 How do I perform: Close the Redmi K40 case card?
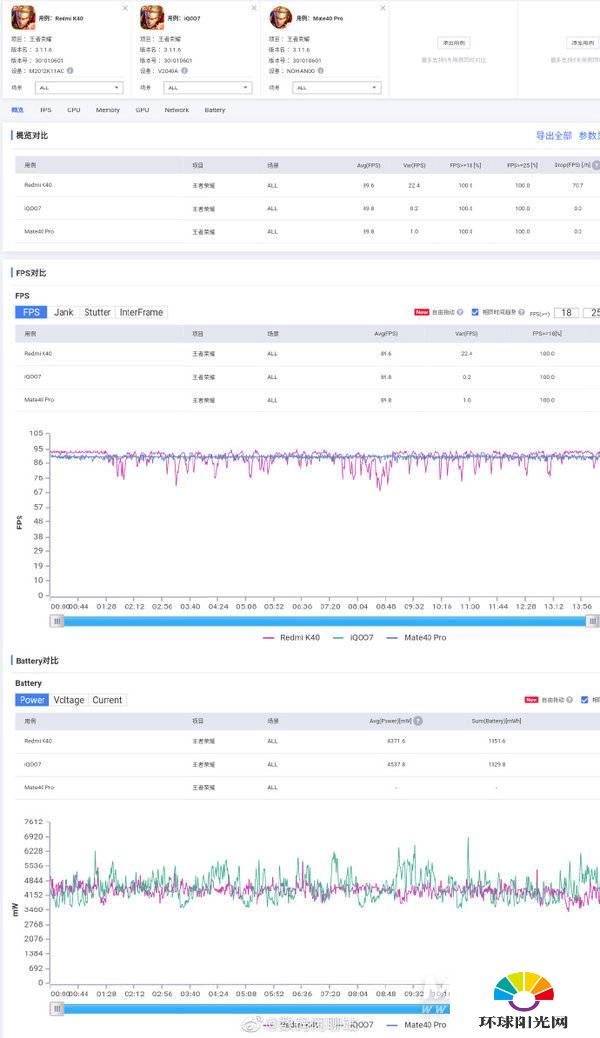(125, 8)
